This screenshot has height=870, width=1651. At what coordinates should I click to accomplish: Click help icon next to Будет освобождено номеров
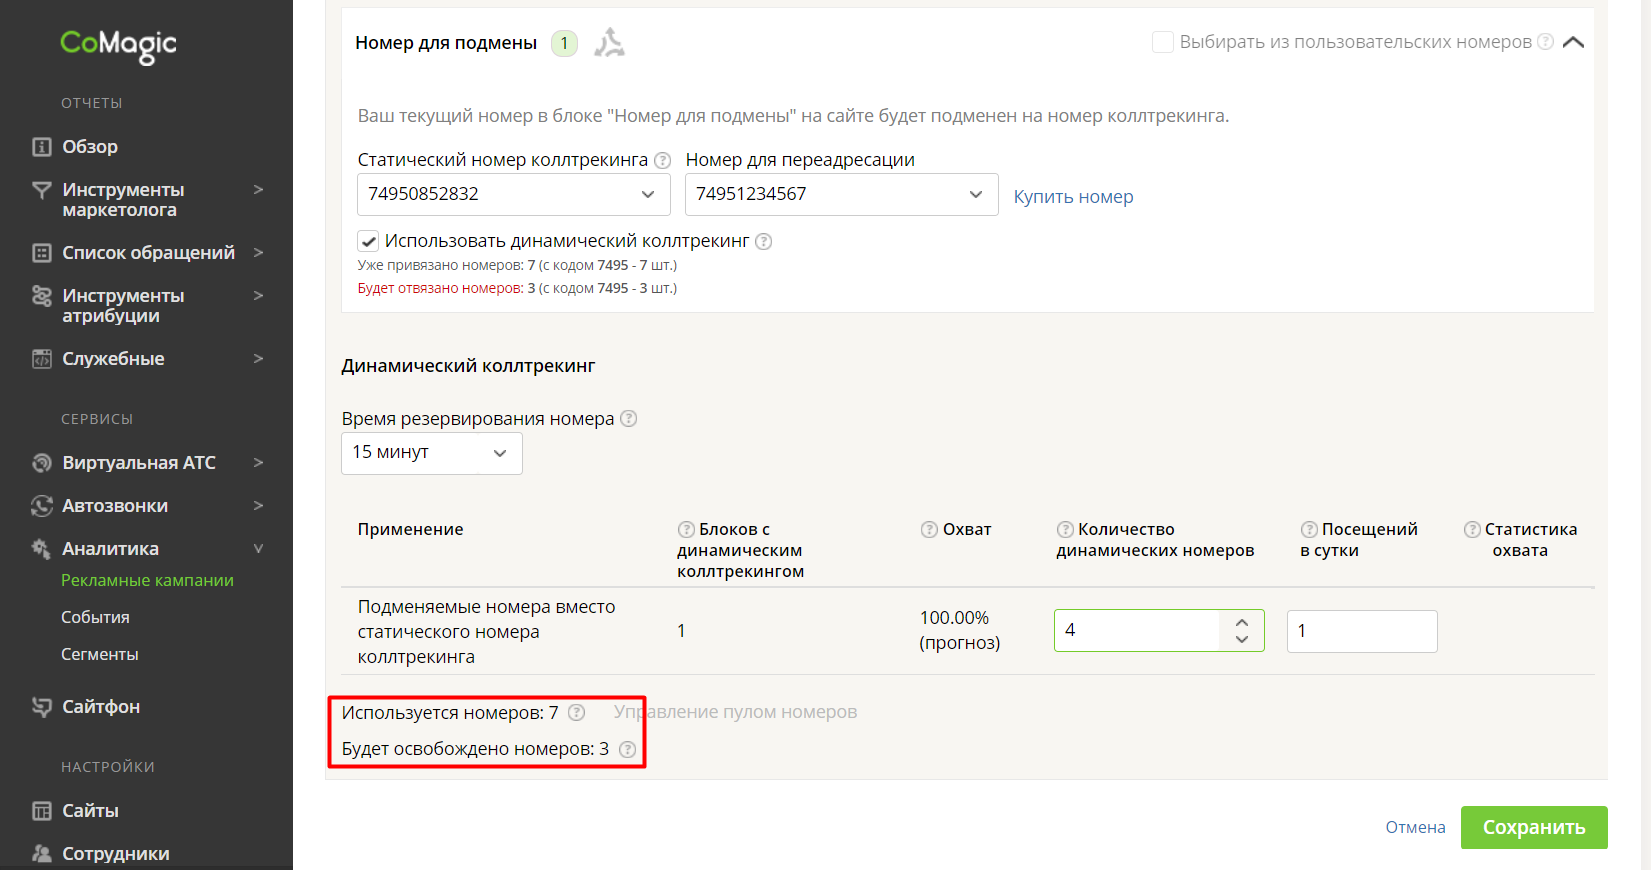pyautogui.click(x=627, y=749)
